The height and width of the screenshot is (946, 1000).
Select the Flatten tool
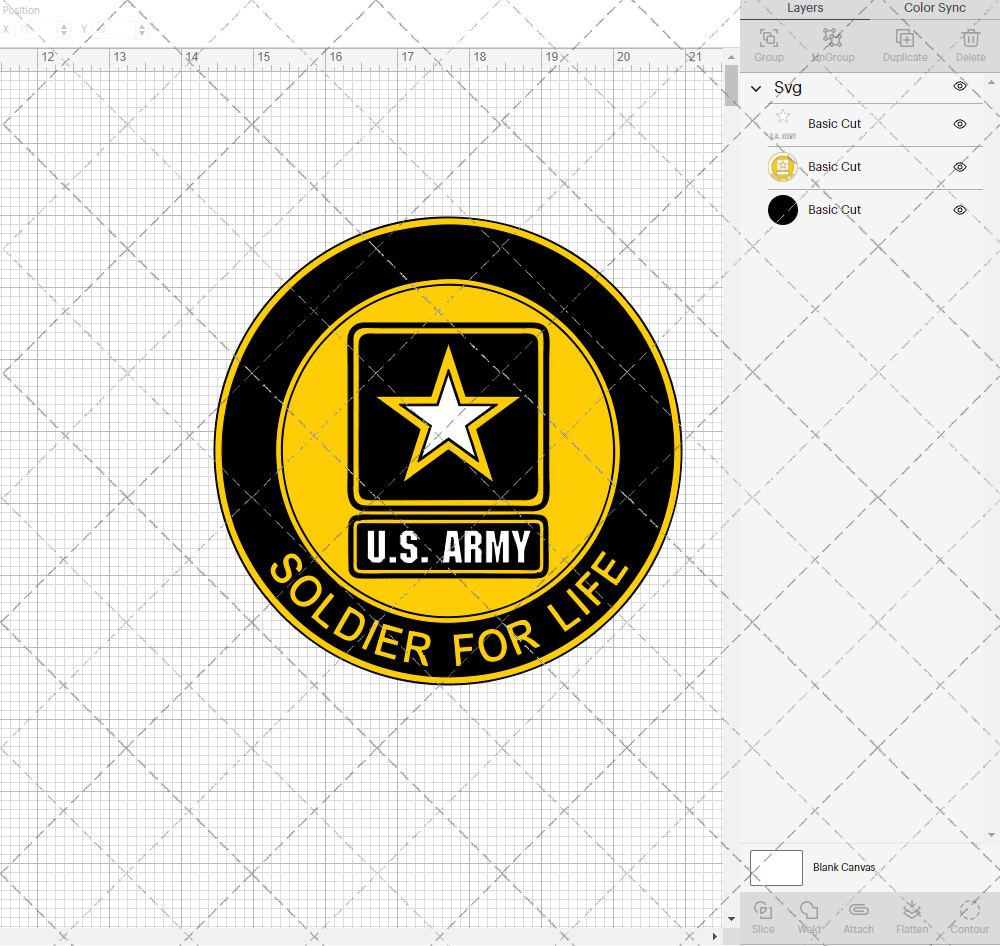pos(912,910)
